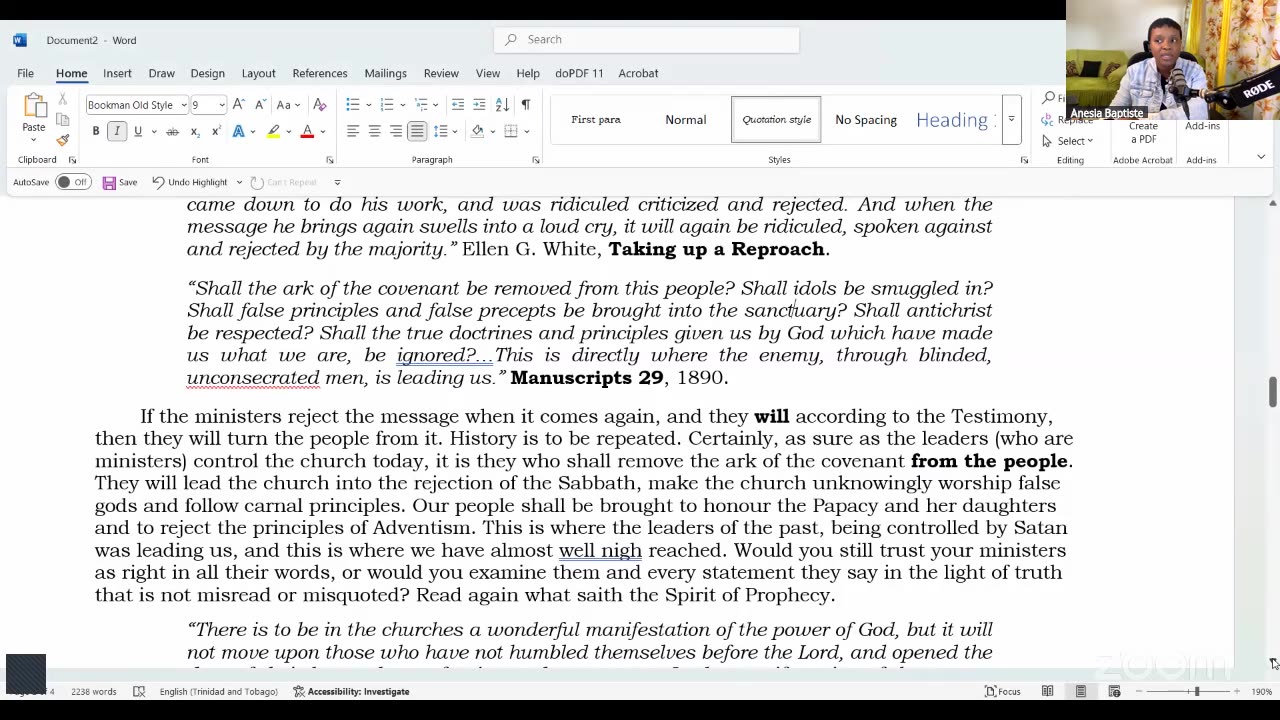Apply the First para style
The image size is (1280, 720).
596,120
